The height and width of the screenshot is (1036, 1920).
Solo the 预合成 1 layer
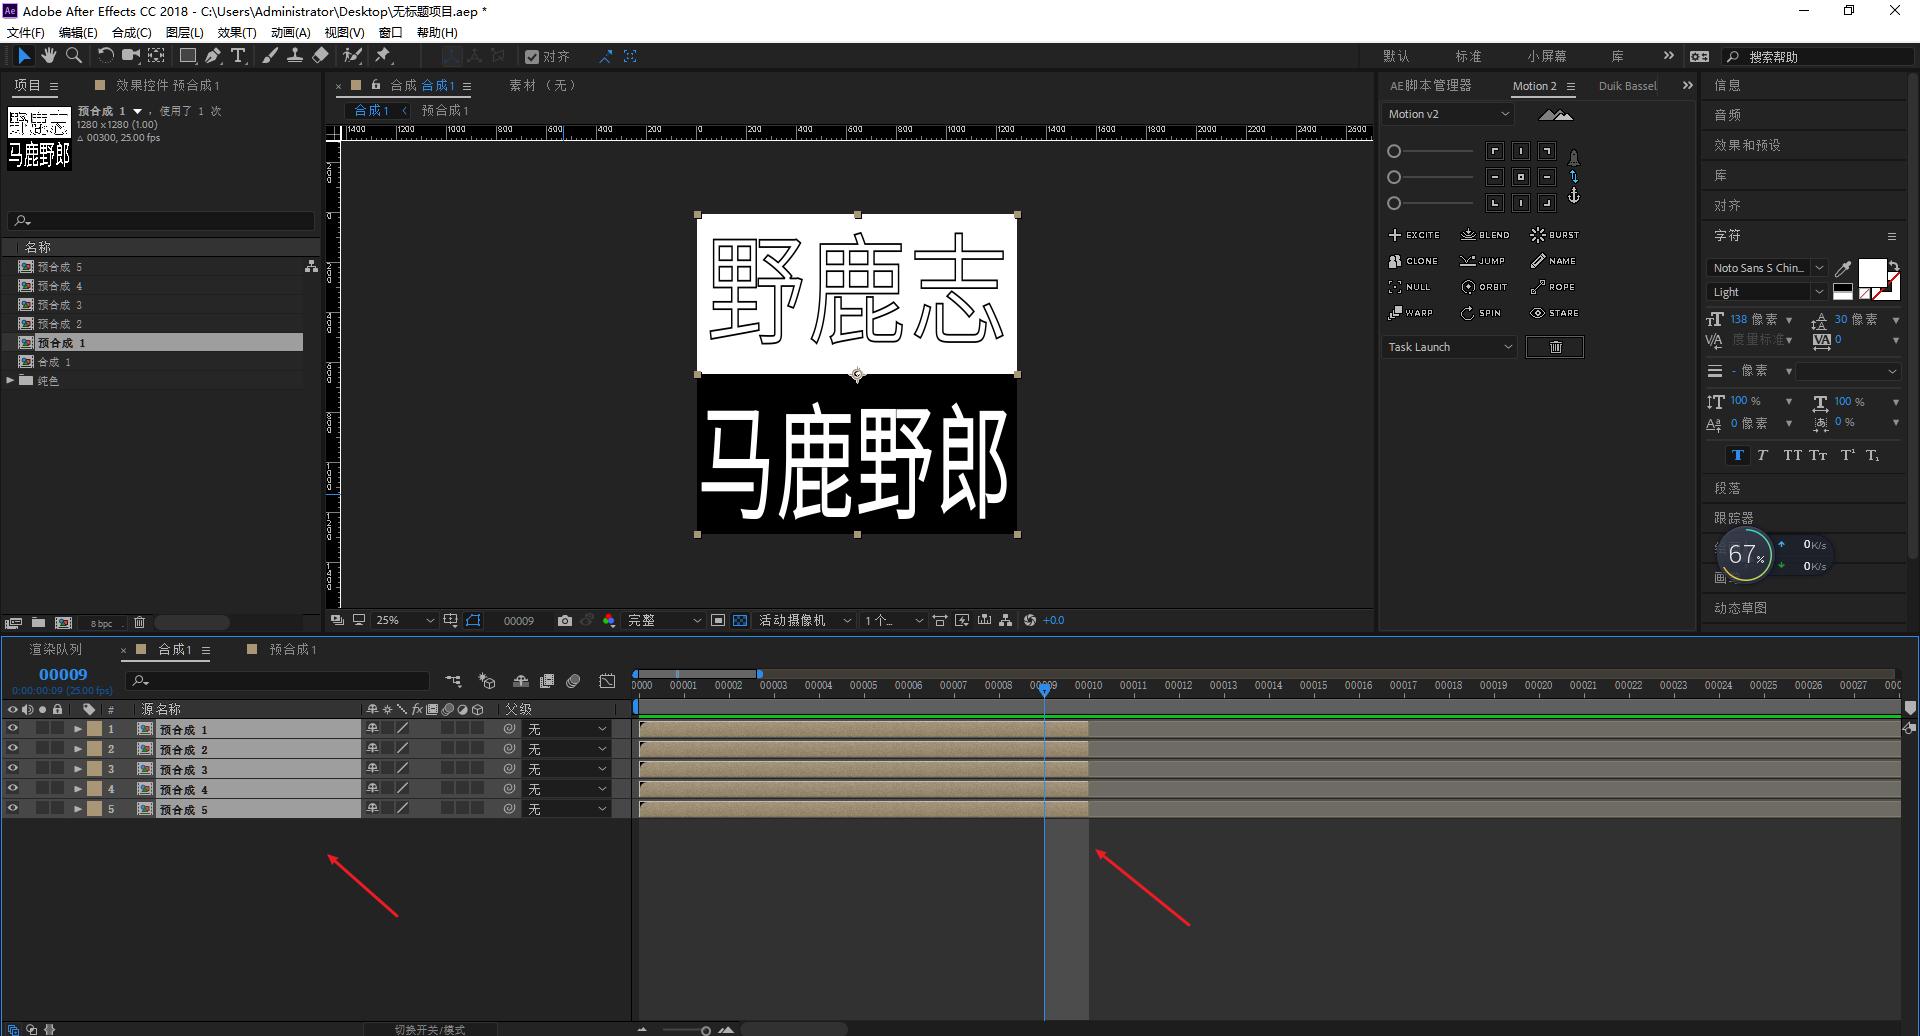(42, 729)
